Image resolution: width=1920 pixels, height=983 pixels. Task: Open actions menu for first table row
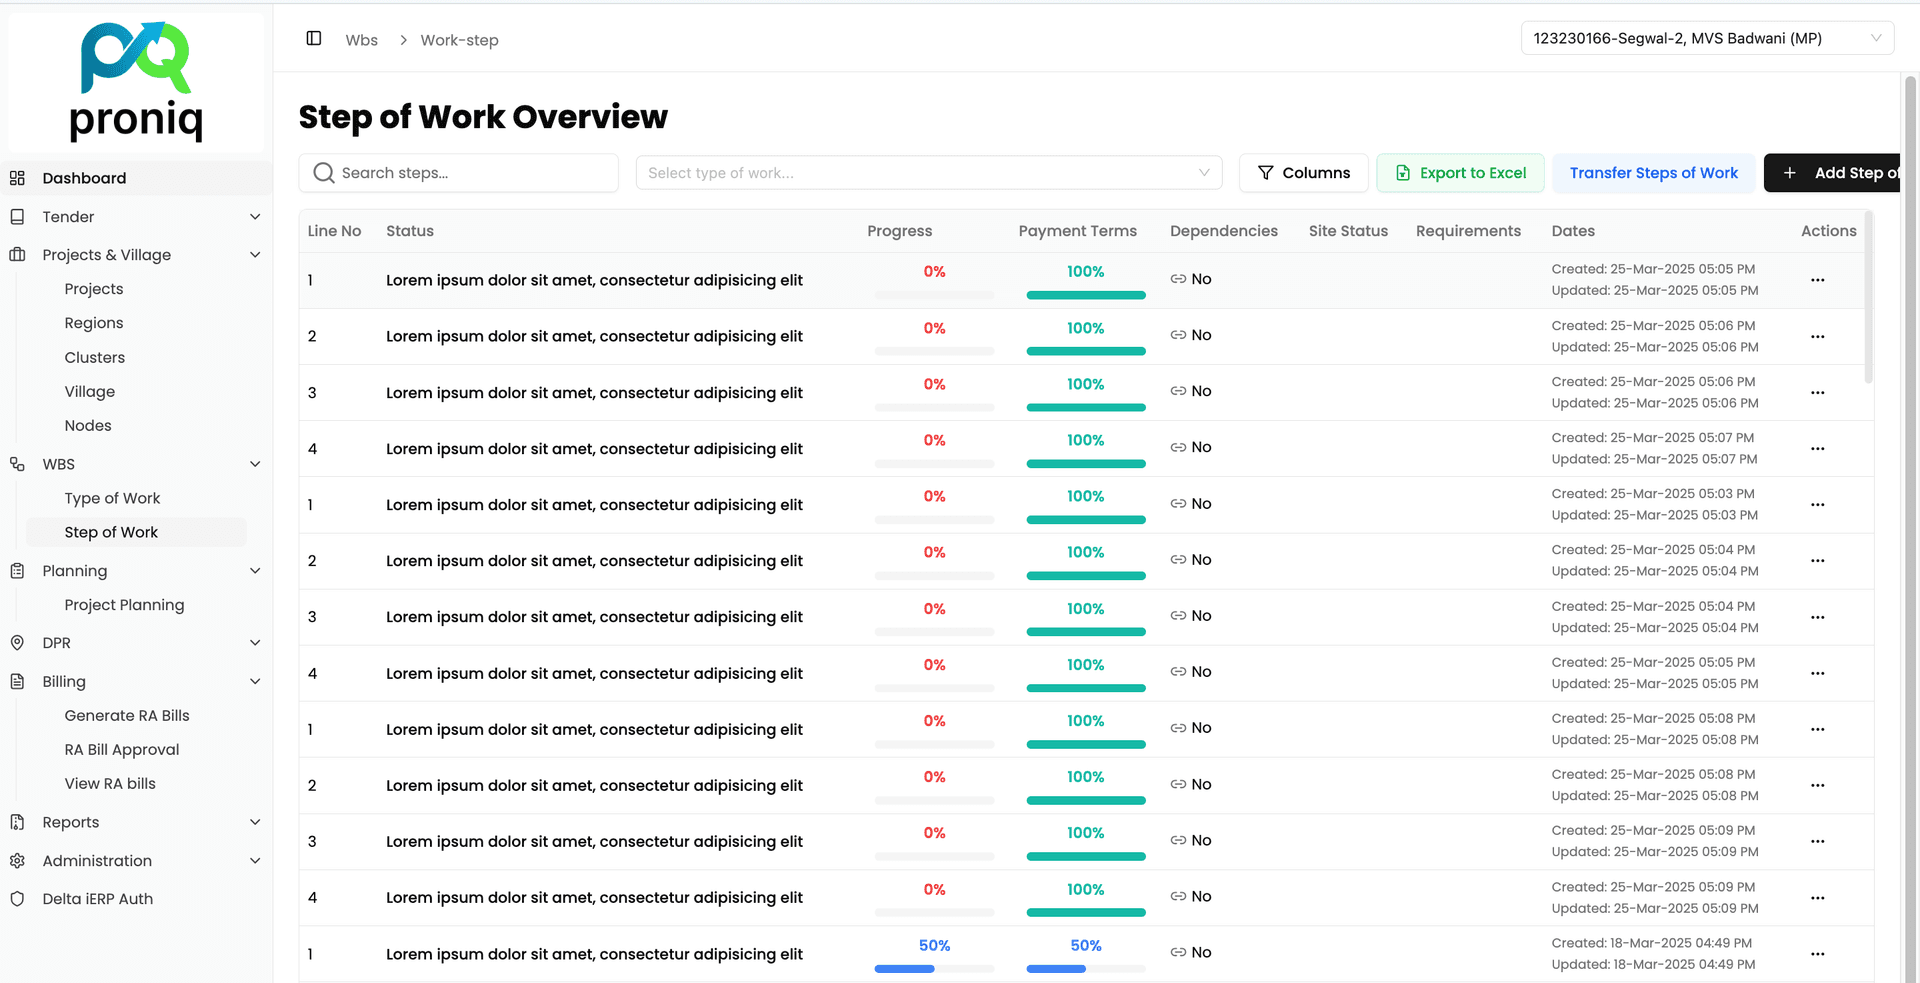pos(1817,280)
